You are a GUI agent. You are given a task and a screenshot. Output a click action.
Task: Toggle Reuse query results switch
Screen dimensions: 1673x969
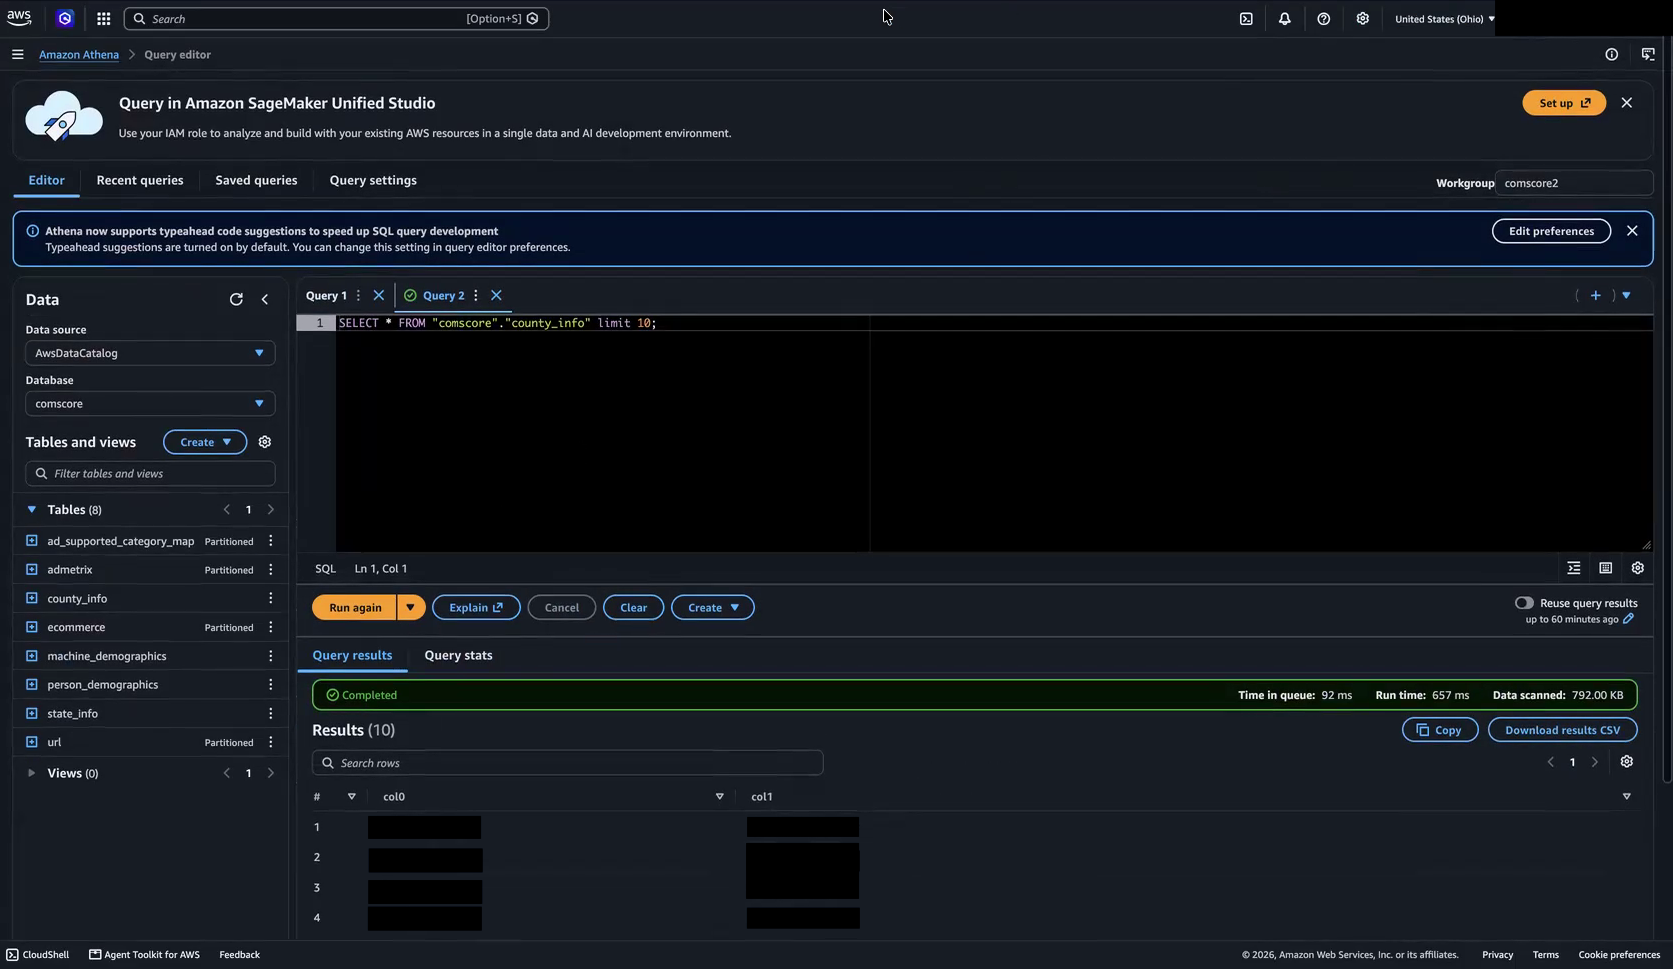(x=1524, y=603)
